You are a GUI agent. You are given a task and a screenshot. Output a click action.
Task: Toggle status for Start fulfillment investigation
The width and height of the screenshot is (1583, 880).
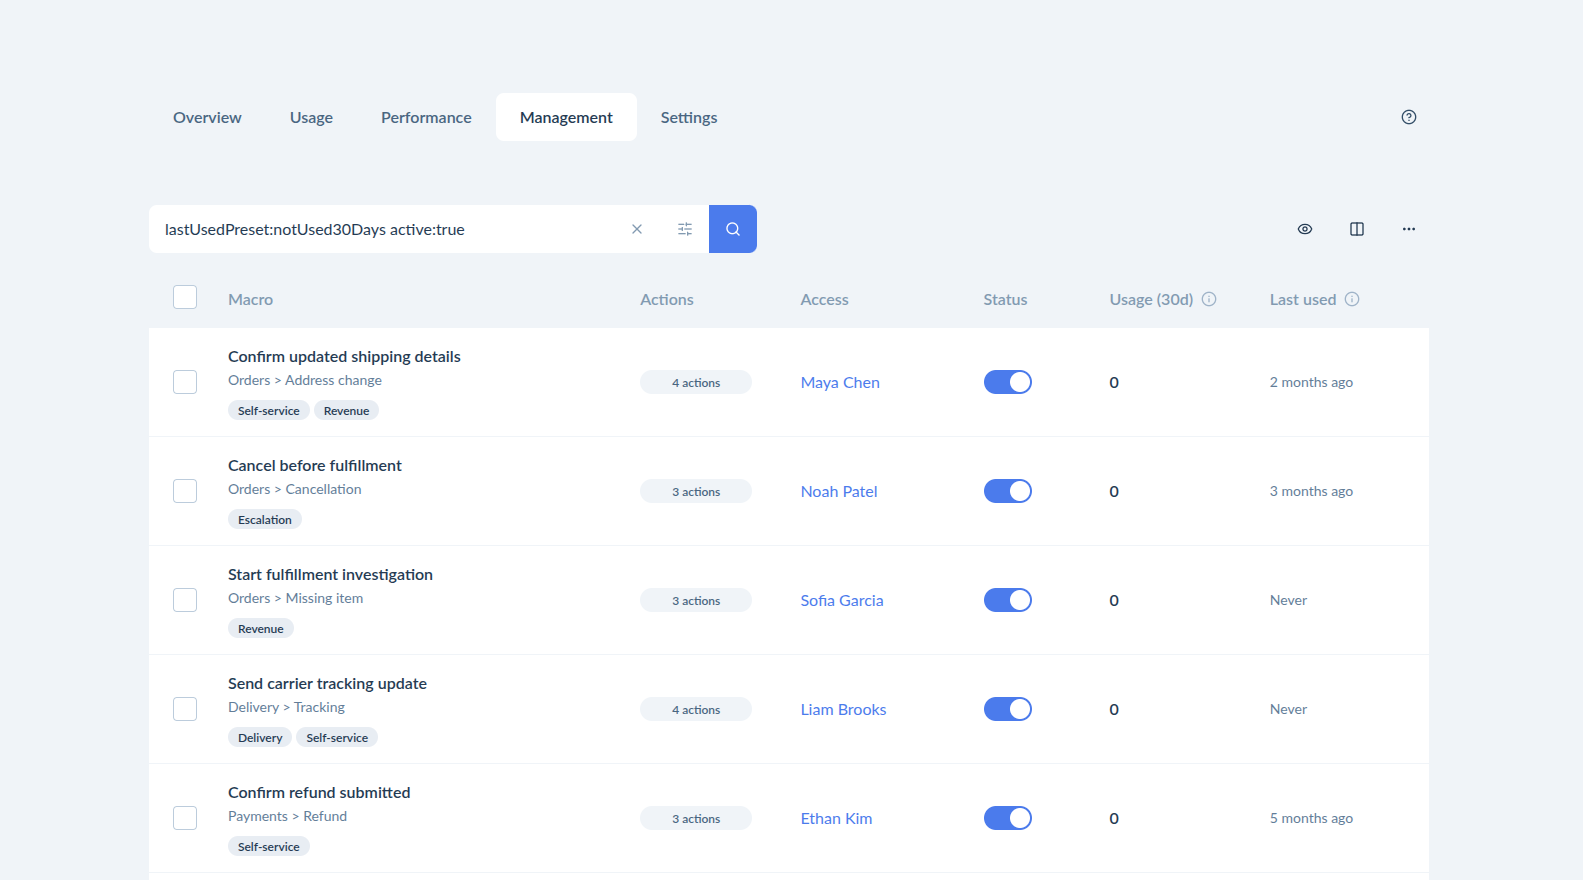[x=1008, y=600]
